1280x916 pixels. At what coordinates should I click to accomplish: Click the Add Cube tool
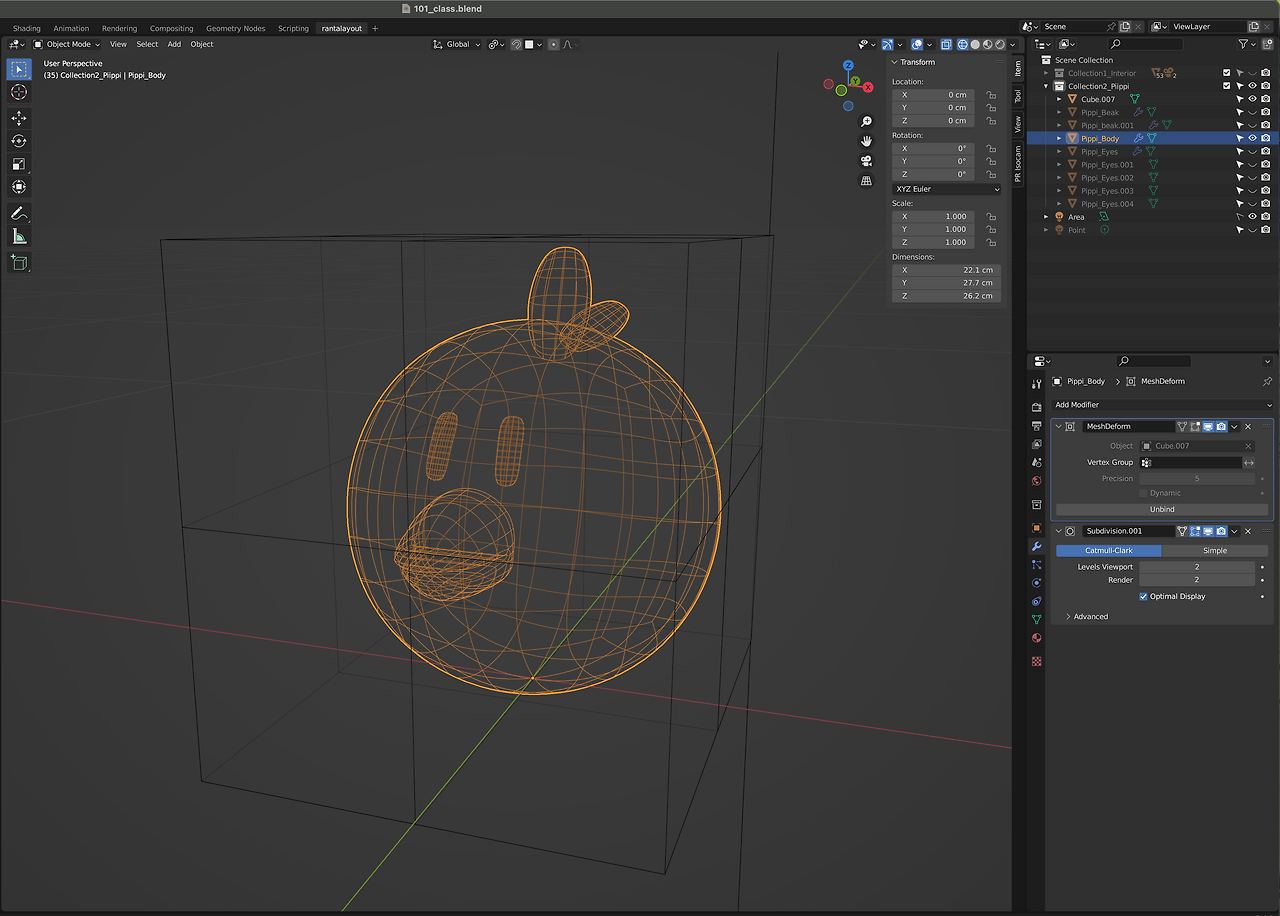click(x=19, y=262)
